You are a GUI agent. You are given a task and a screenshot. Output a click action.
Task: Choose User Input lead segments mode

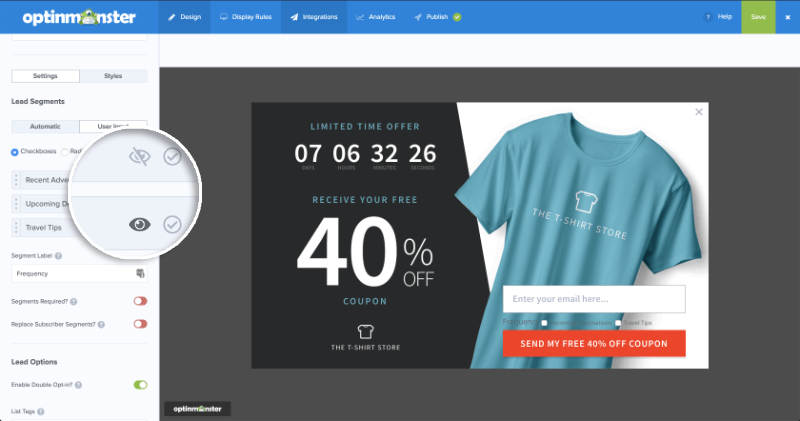(x=113, y=126)
